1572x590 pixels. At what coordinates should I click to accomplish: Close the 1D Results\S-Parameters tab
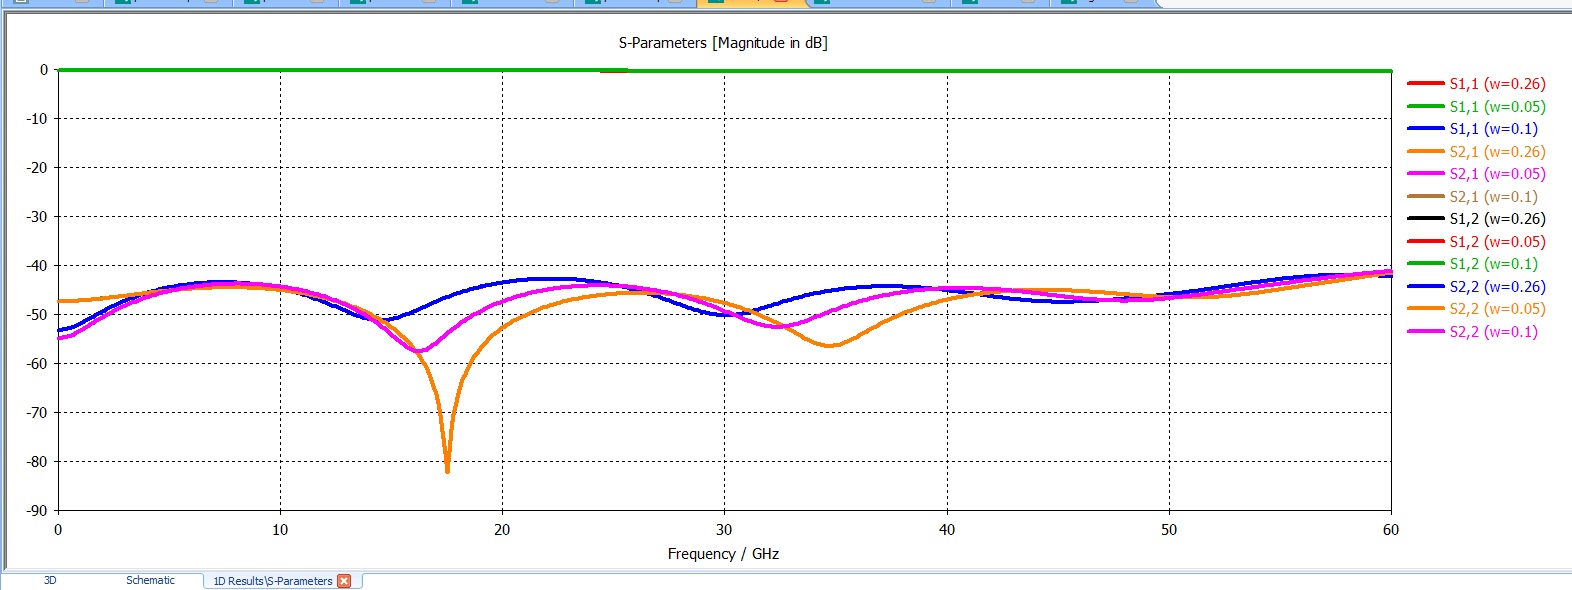click(x=344, y=581)
